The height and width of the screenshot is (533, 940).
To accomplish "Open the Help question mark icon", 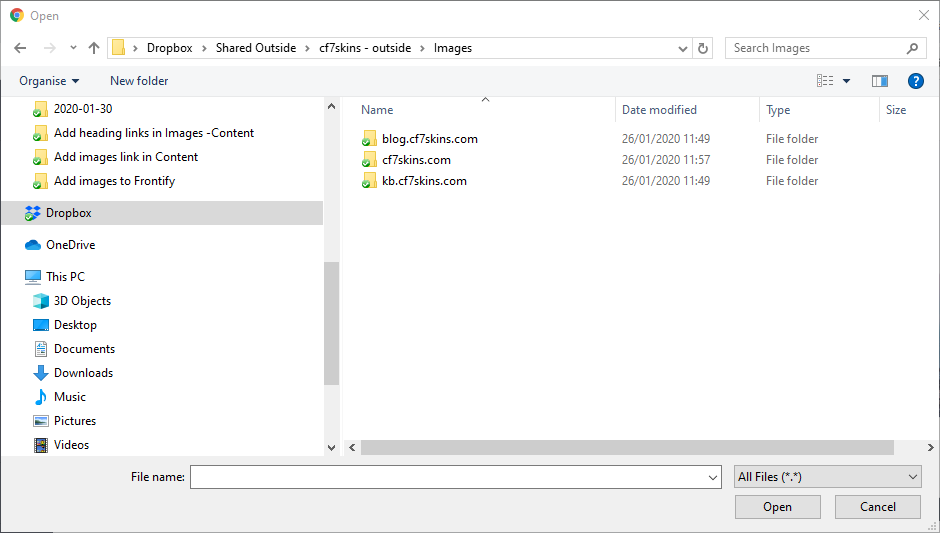I will 915,81.
